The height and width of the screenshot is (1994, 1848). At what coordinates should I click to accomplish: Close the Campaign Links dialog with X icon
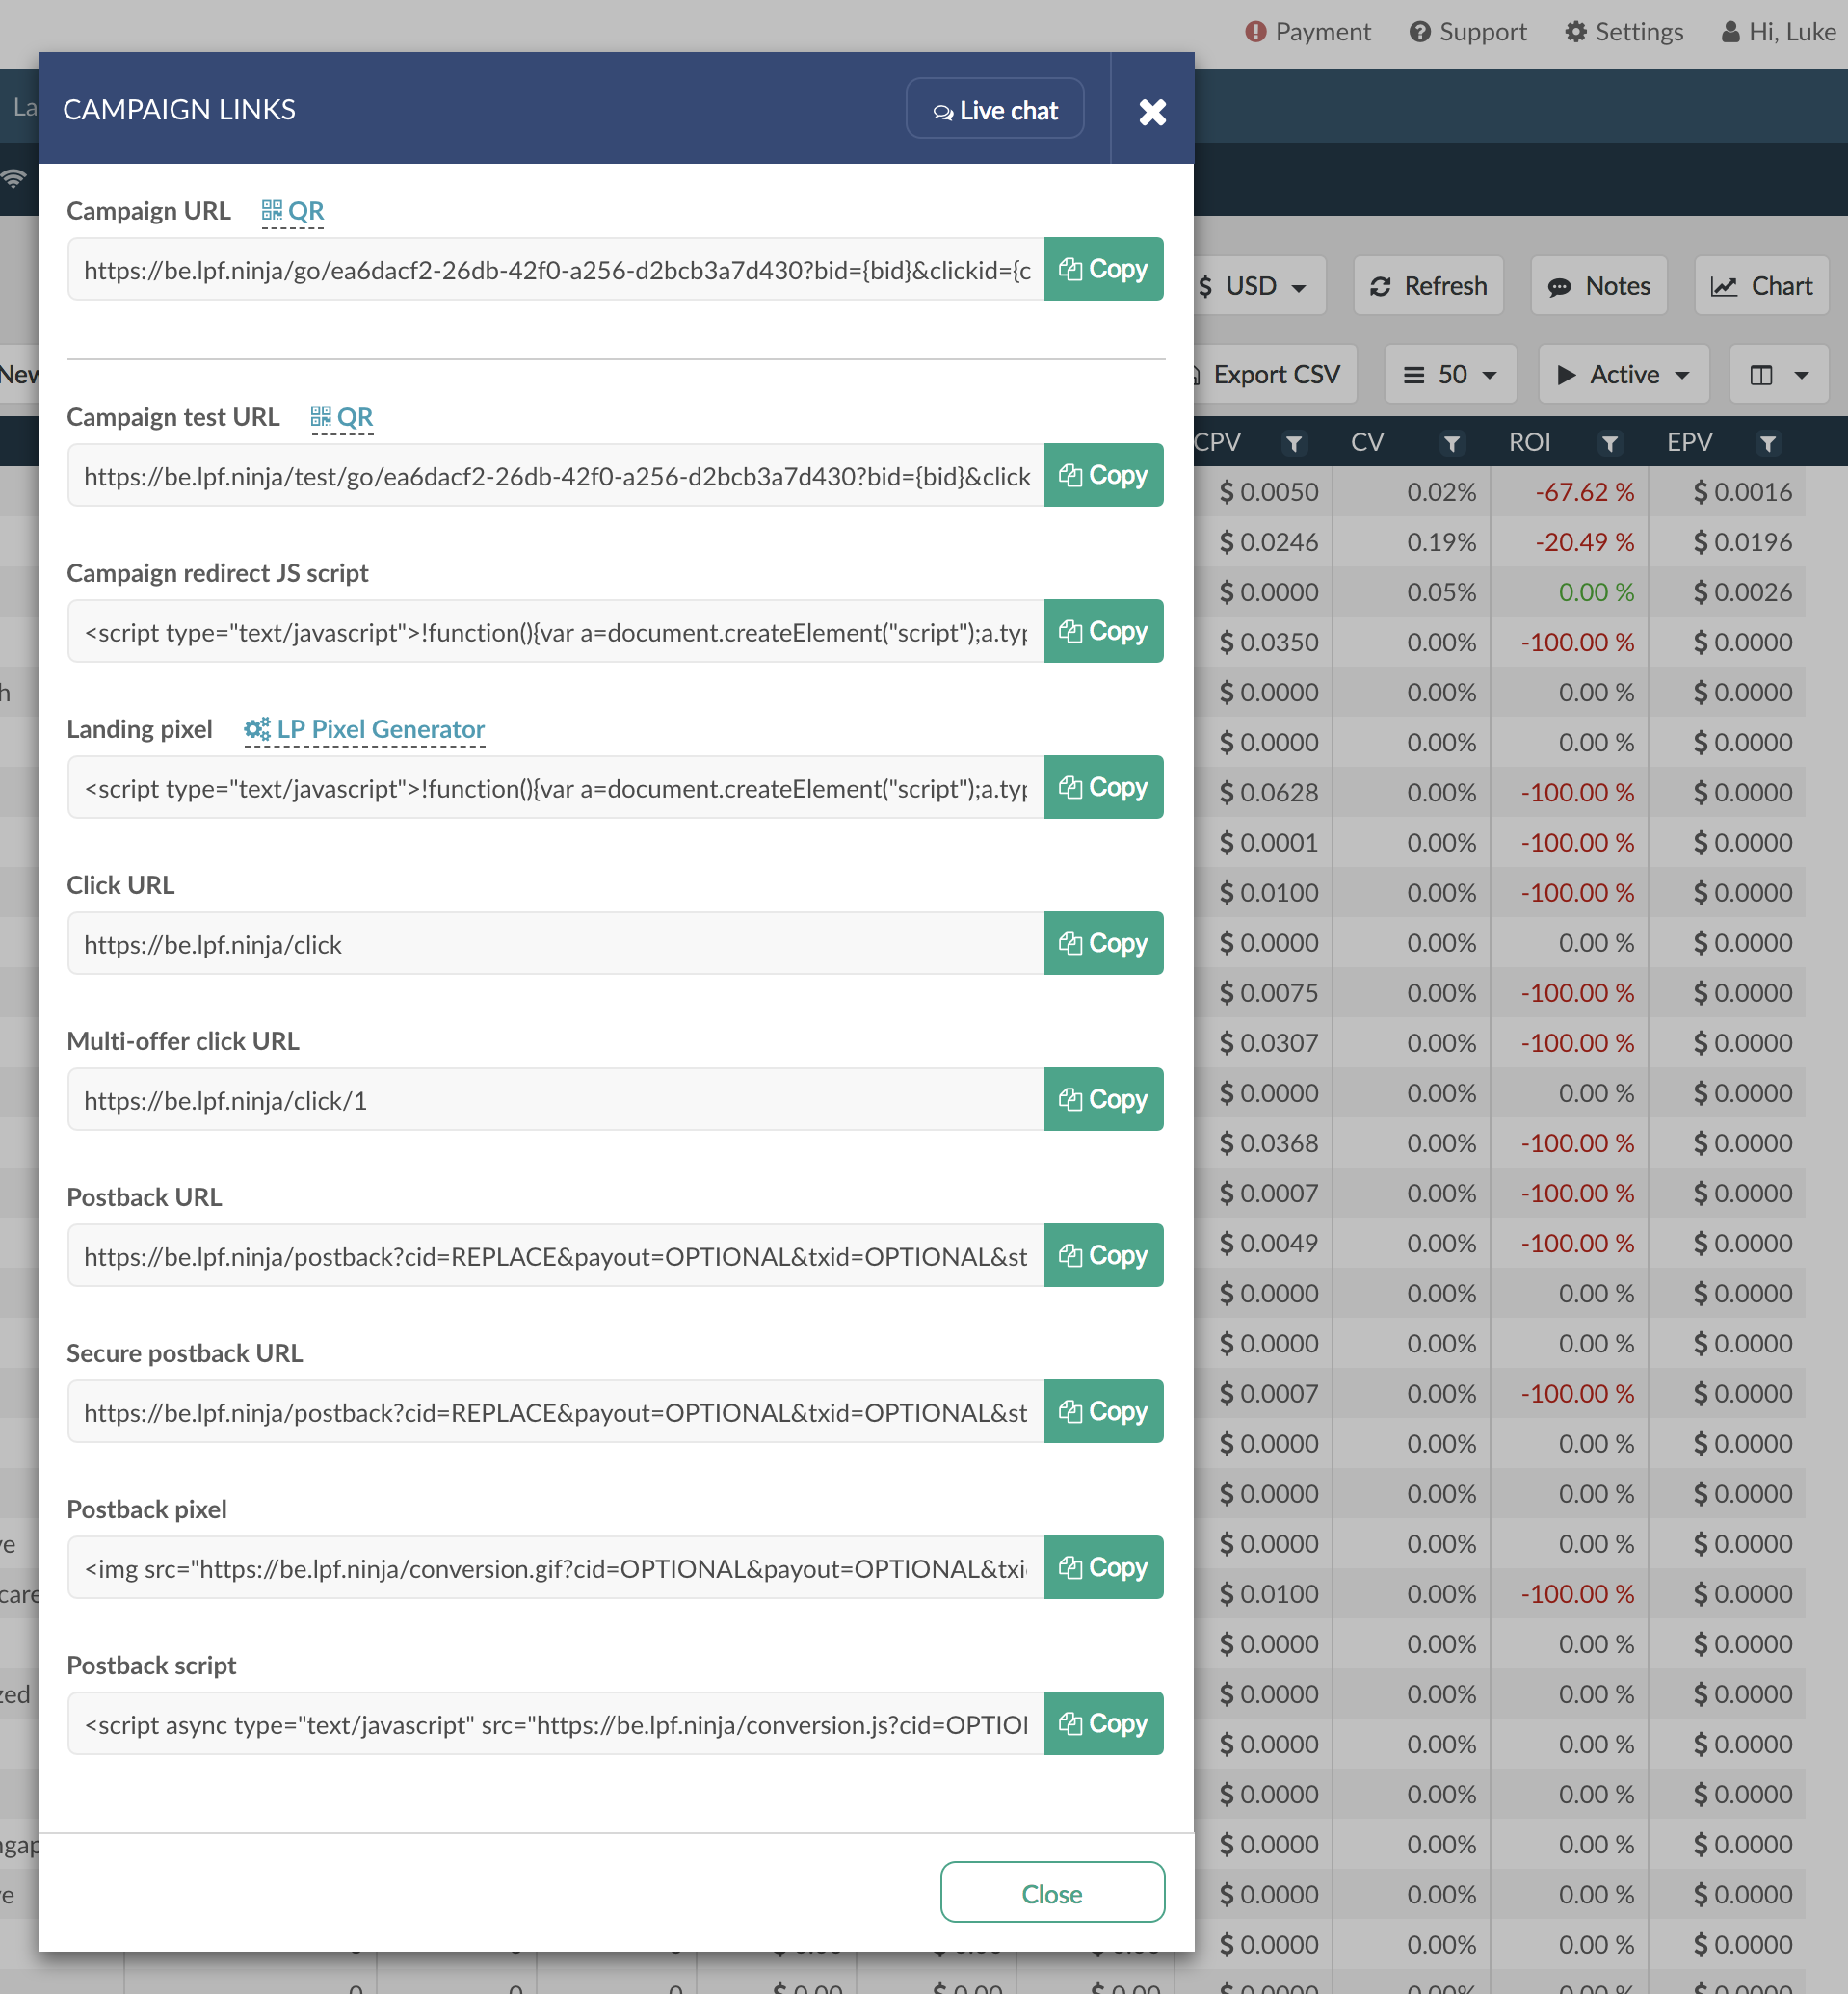[1152, 111]
